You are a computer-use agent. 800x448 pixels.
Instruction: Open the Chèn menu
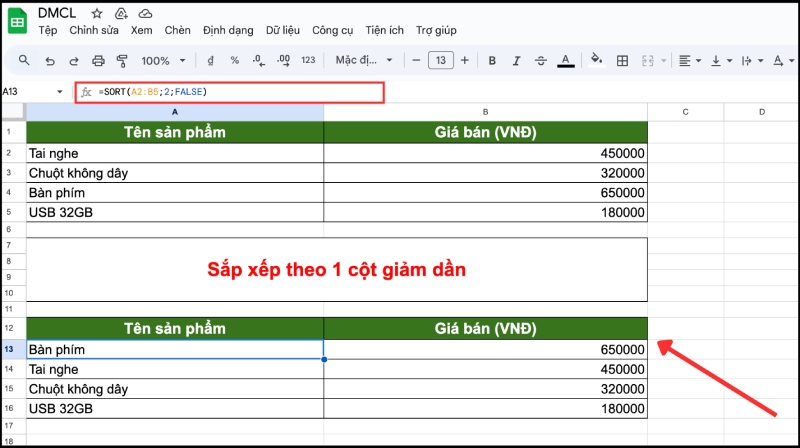(178, 30)
